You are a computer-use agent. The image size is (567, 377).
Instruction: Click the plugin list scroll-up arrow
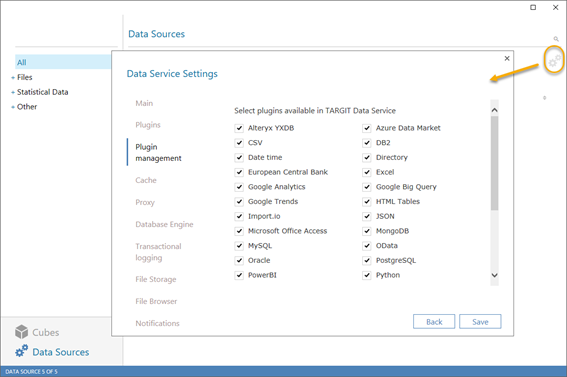click(x=495, y=110)
